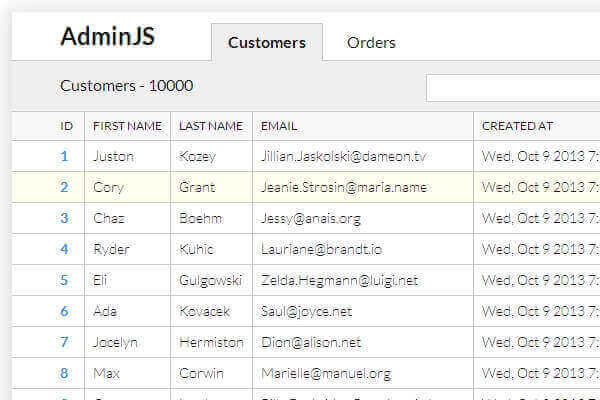Click email Dion@alison.net

[x=311, y=342]
